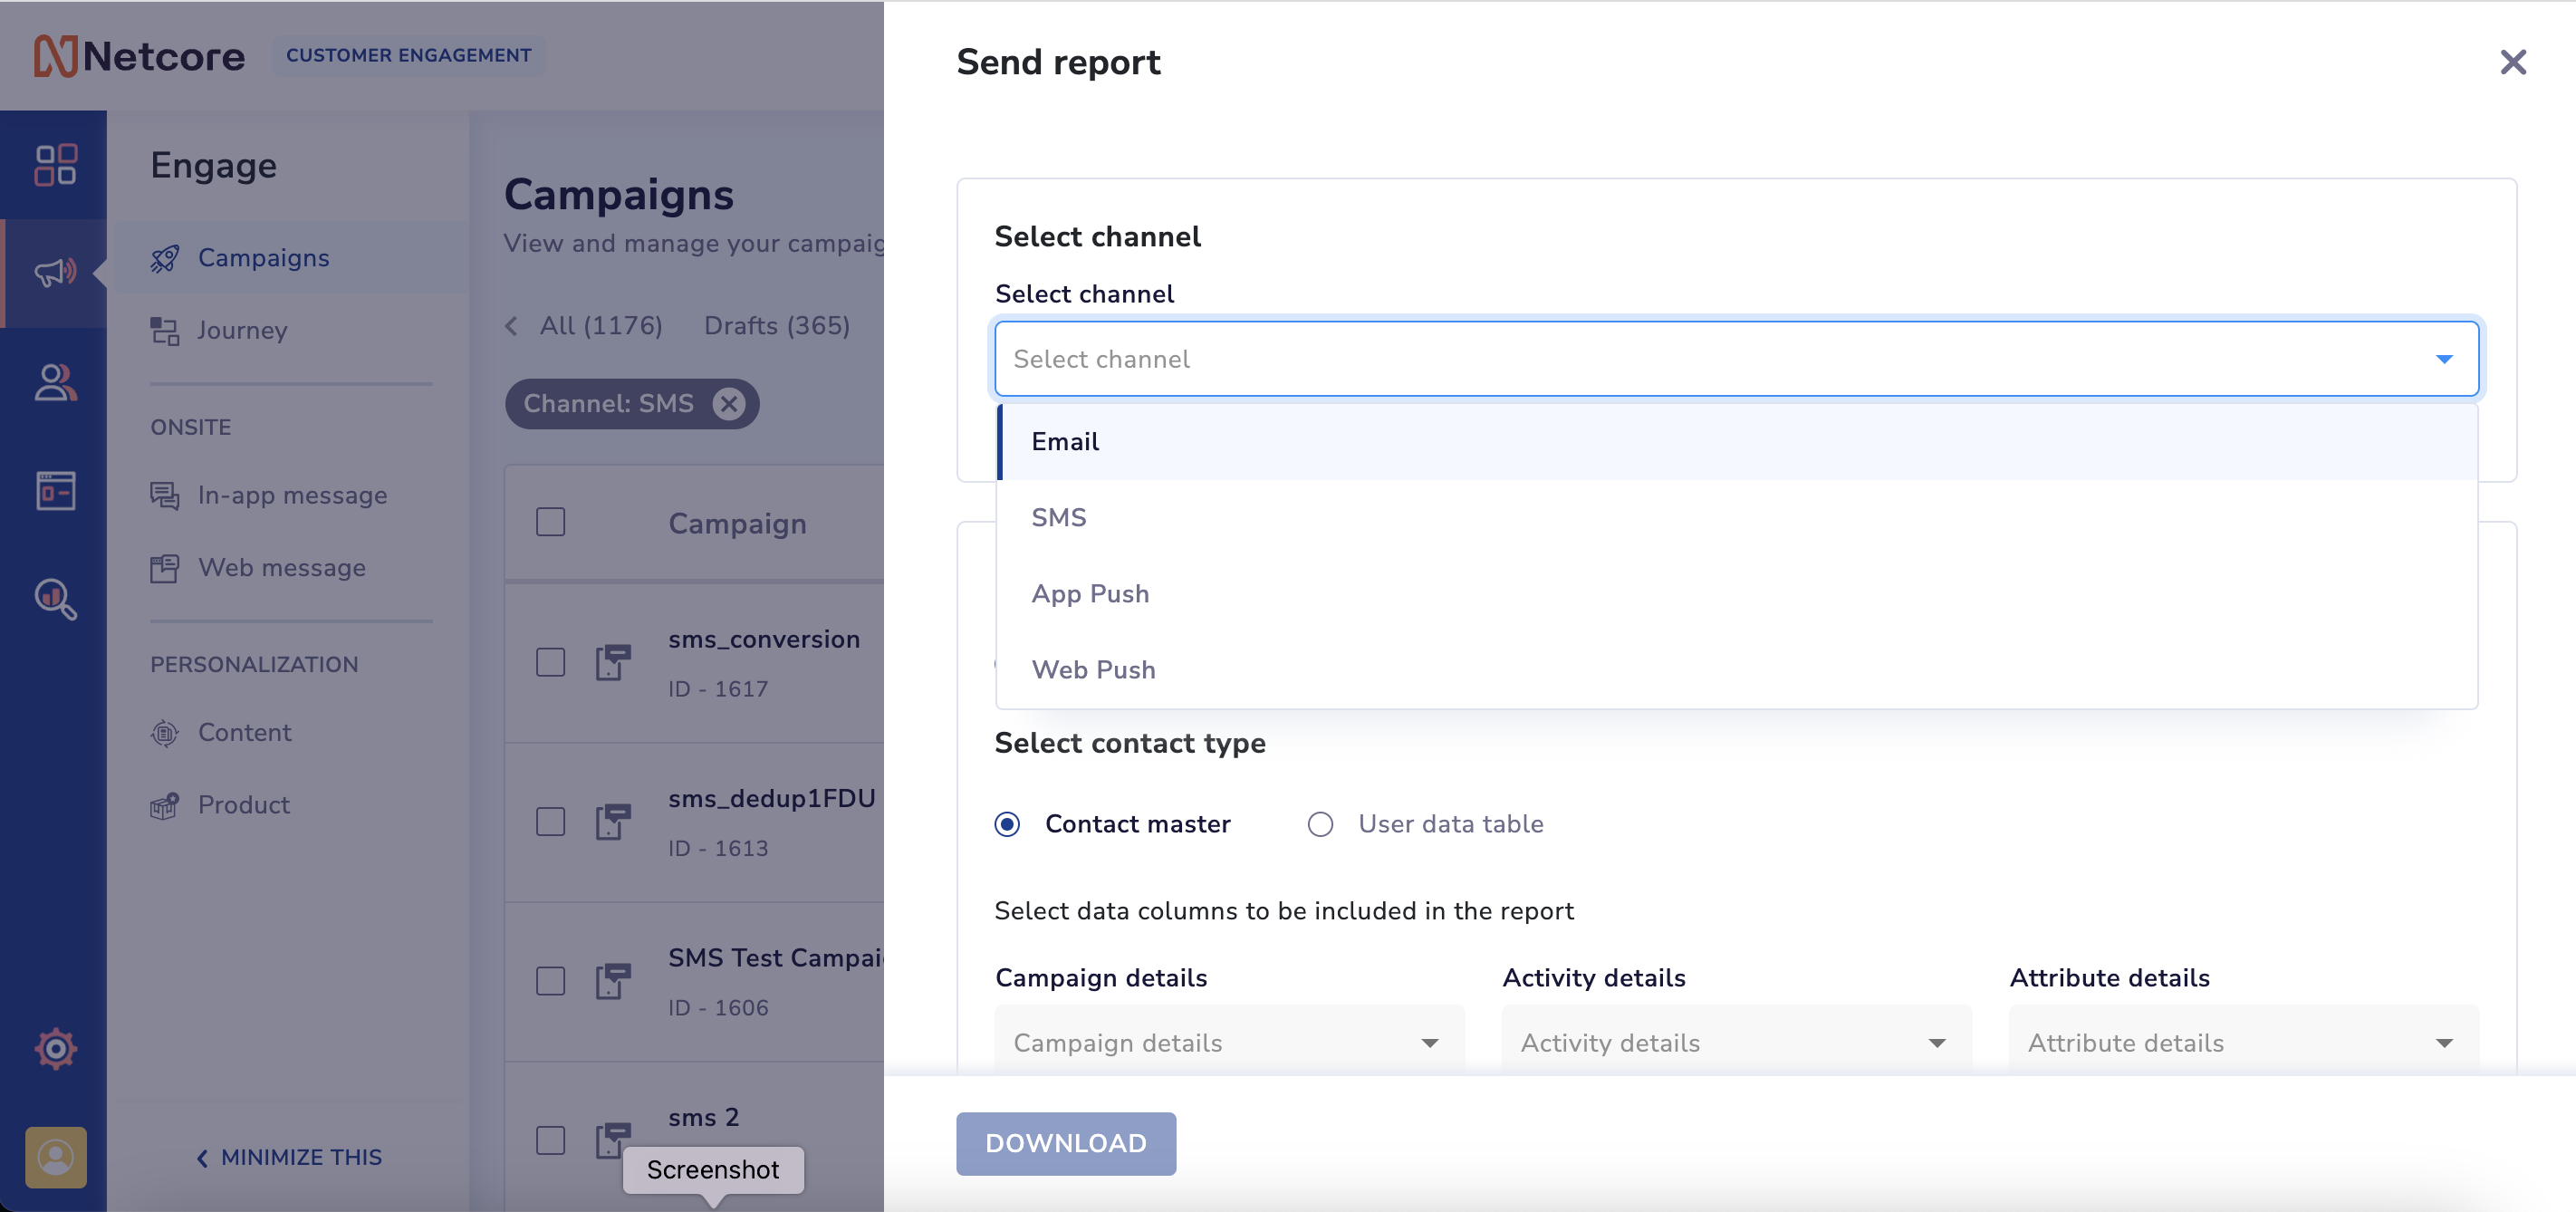
Task: Click MINIMIZE THIS link
Action: pos(290,1157)
